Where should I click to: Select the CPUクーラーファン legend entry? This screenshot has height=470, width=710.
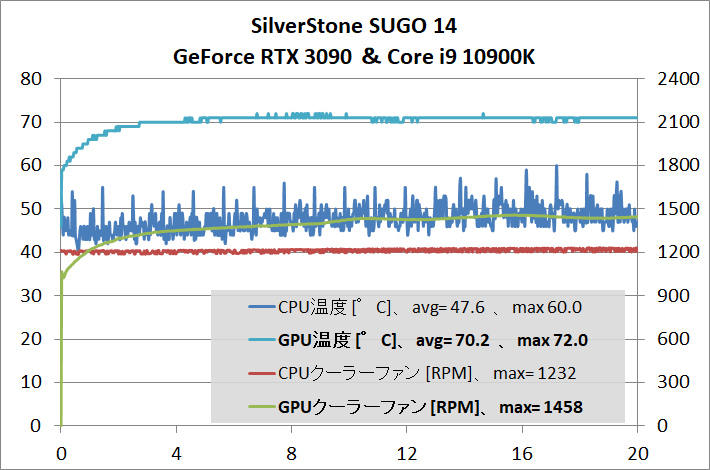pyautogui.click(x=413, y=374)
